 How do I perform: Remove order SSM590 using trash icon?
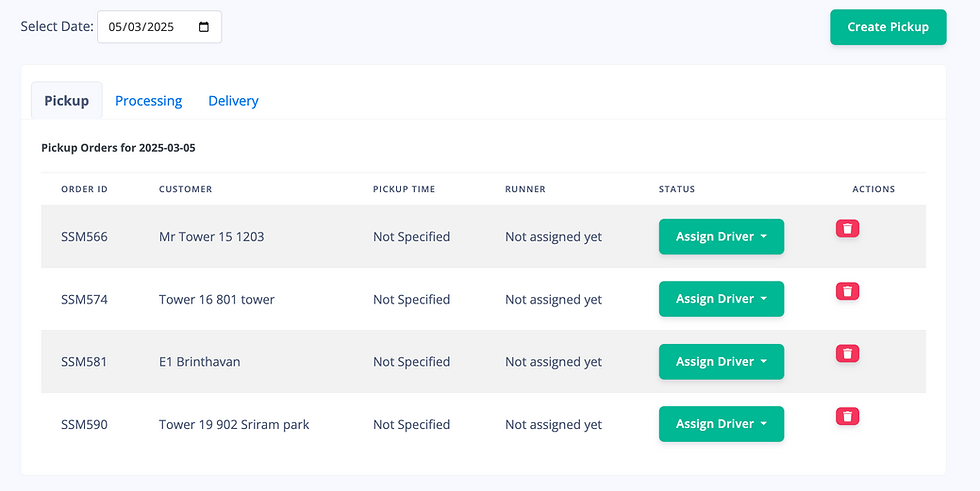point(847,416)
